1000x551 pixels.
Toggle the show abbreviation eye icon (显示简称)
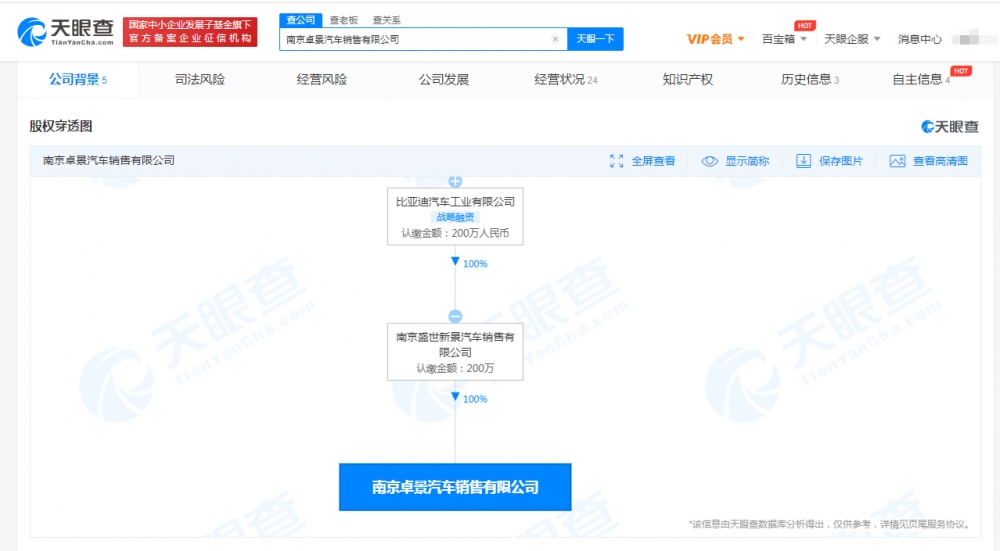point(710,161)
